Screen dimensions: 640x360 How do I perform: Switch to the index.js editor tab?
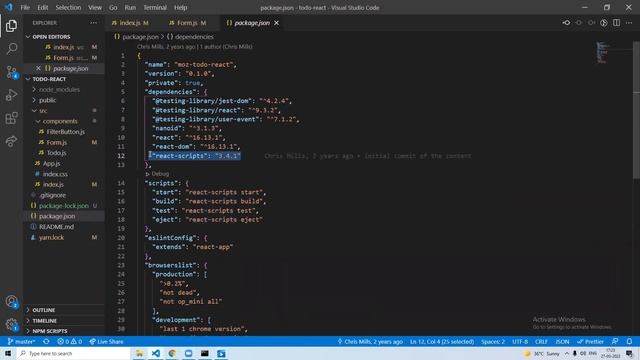130,23
